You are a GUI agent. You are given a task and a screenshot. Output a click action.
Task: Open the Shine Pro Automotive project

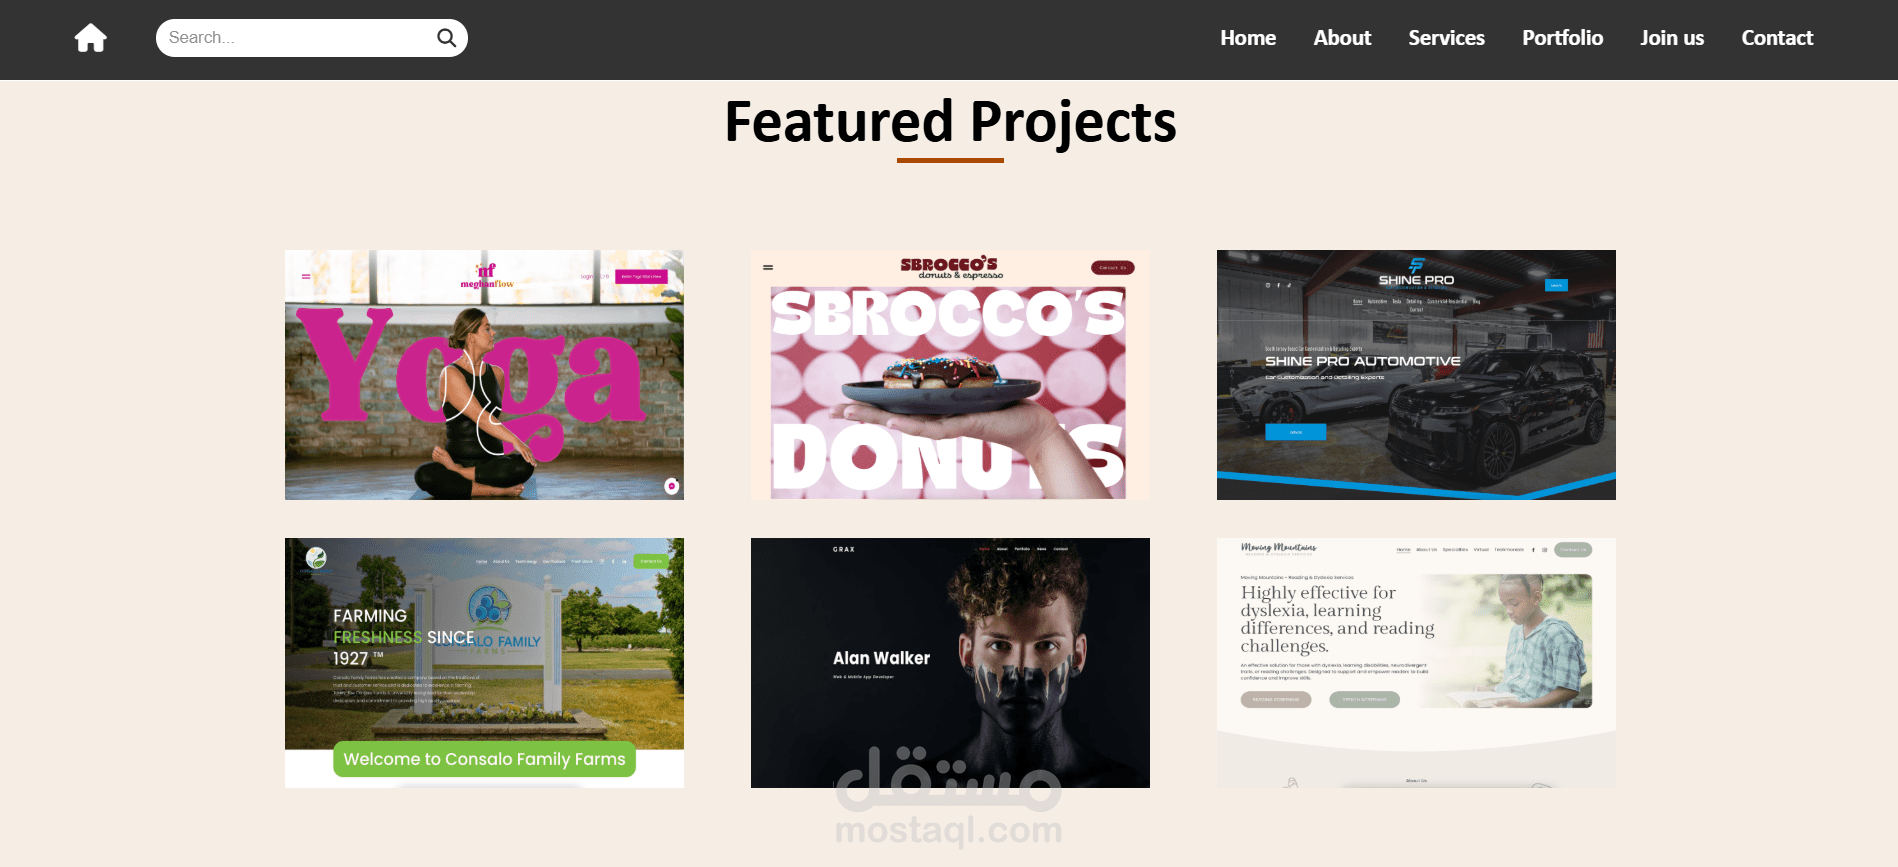[1416, 375]
